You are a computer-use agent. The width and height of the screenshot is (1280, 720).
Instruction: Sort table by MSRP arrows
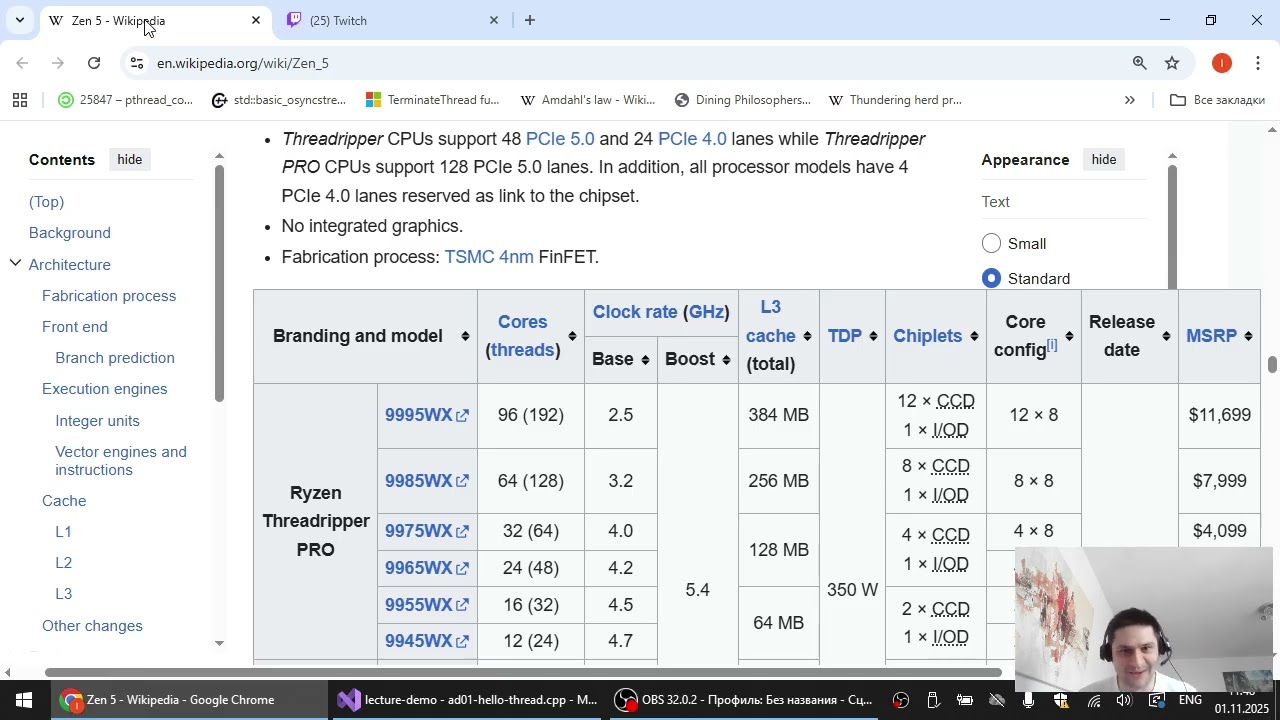[x=1248, y=336]
